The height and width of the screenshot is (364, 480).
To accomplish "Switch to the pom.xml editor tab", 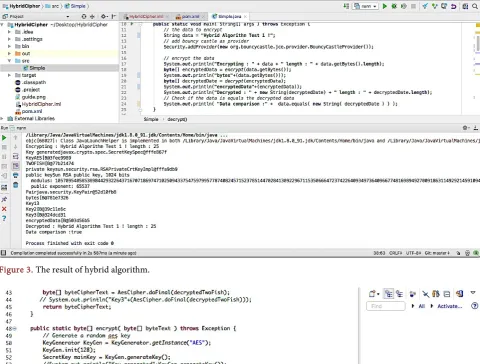I will (188, 16).
